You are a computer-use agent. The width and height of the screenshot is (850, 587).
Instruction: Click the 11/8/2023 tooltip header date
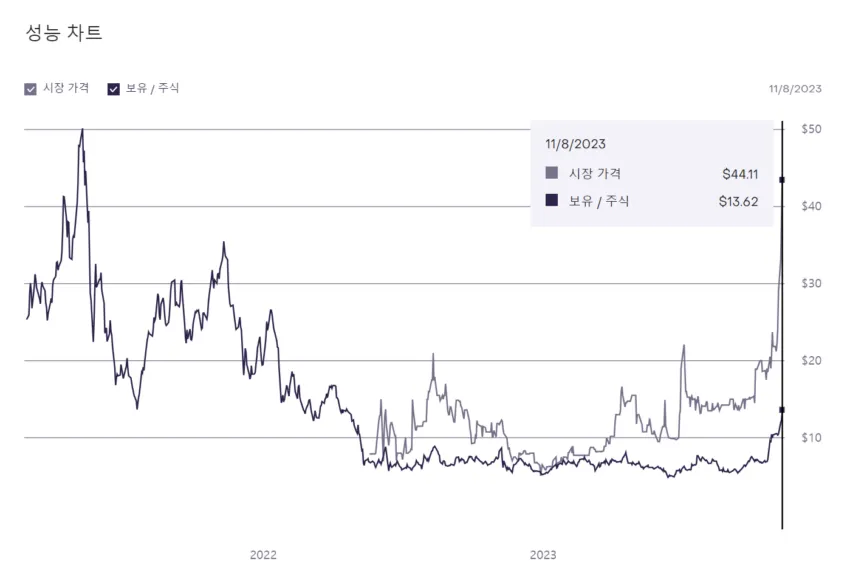(575, 144)
